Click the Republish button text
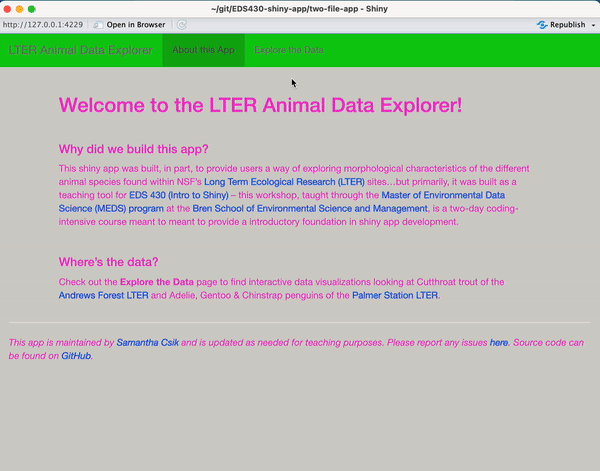 click(568, 25)
